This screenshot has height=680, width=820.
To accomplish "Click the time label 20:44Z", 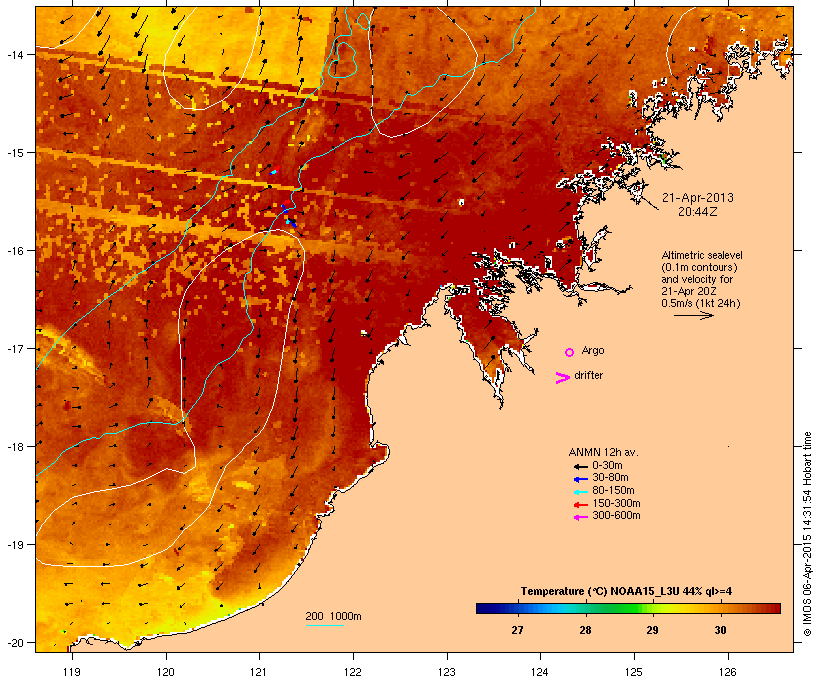I will [697, 212].
